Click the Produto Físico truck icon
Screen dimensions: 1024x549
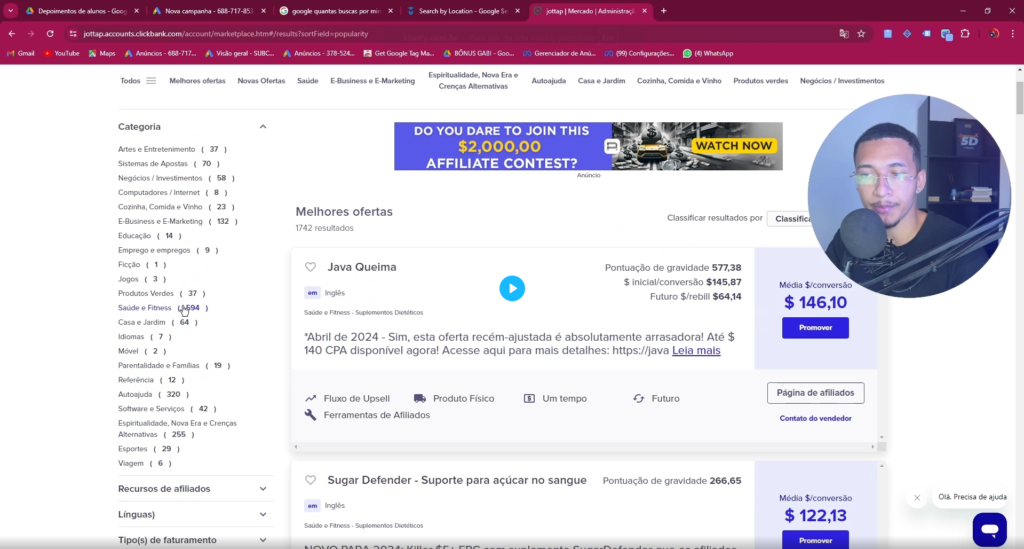click(x=420, y=398)
